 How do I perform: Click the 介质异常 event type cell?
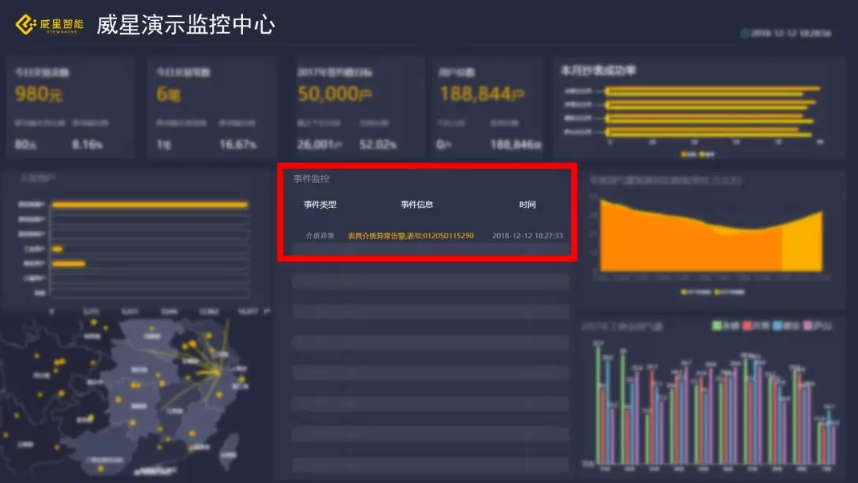pos(320,236)
